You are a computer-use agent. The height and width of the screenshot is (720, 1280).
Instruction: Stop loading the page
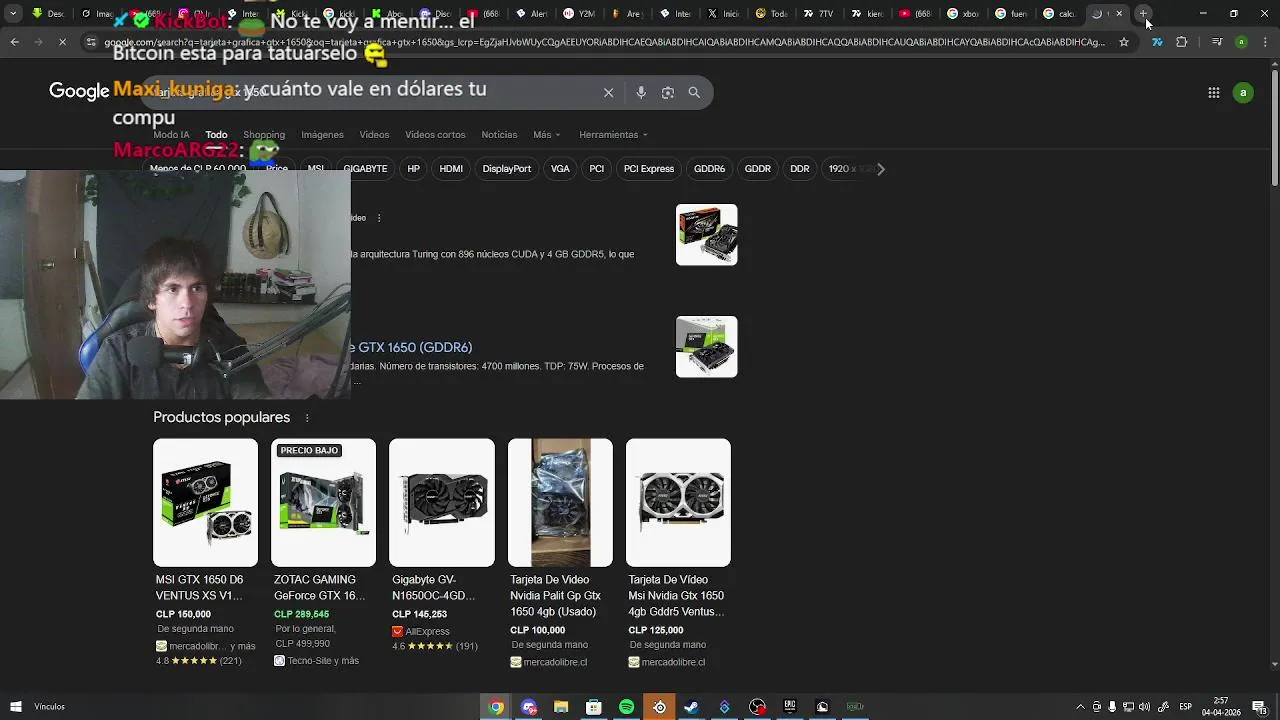click(x=62, y=42)
